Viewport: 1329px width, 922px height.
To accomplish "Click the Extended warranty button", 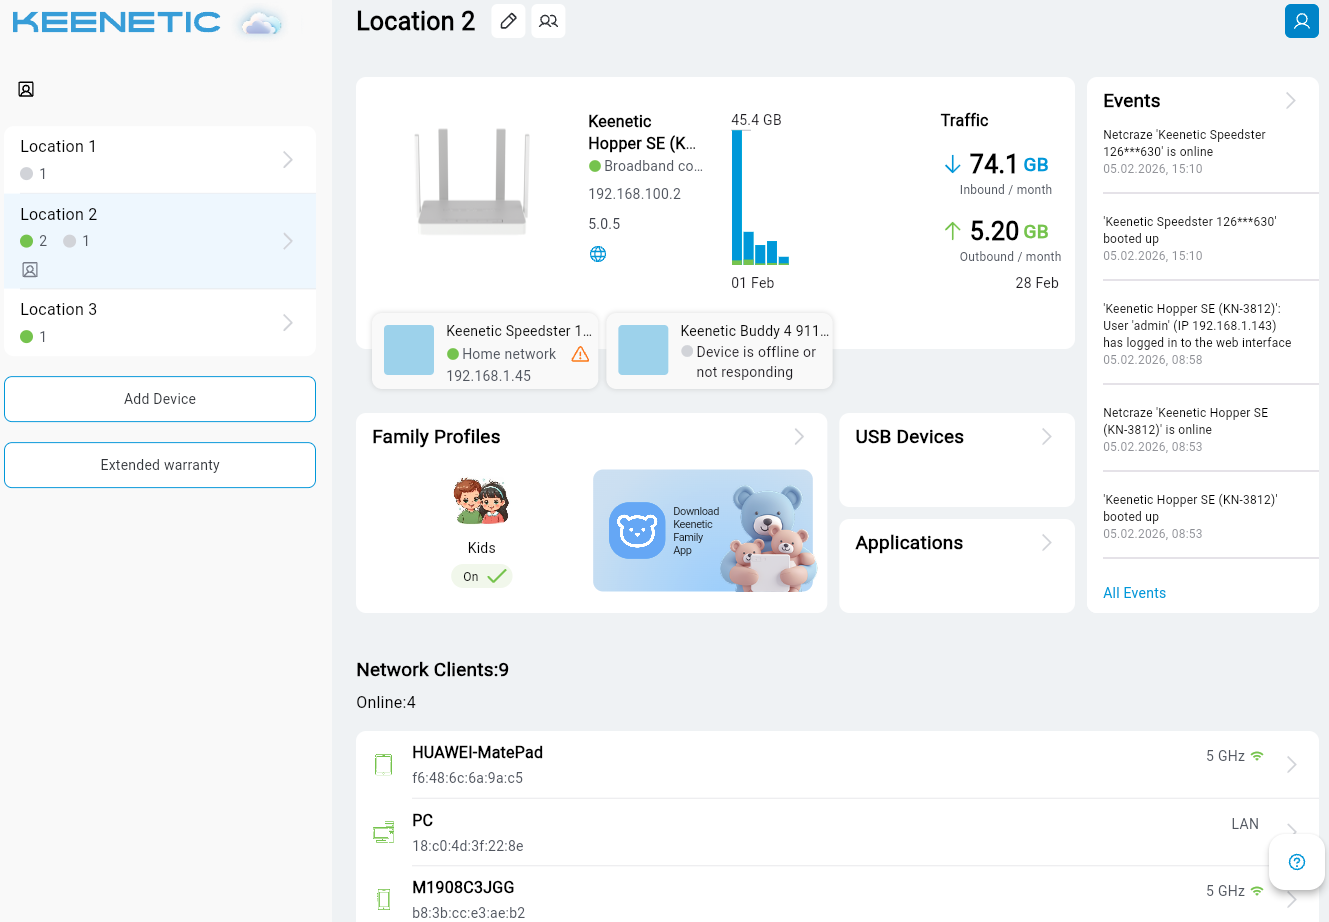I will pyautogui.click(x=160, y=465).
